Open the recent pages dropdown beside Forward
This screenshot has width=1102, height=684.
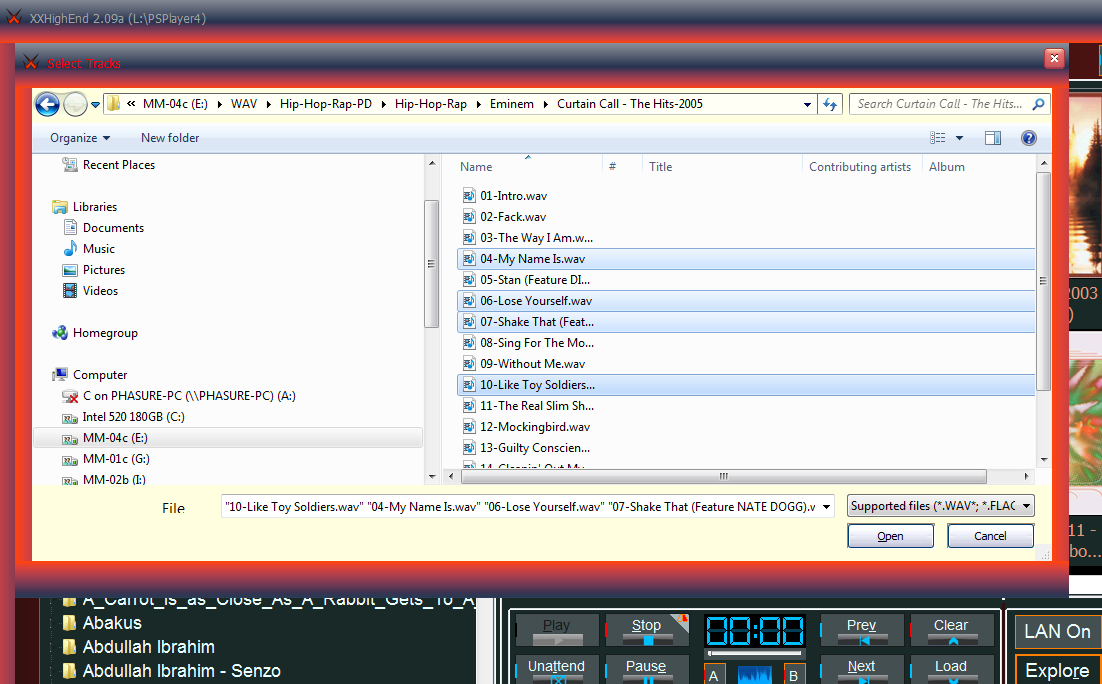pos(95,105)
